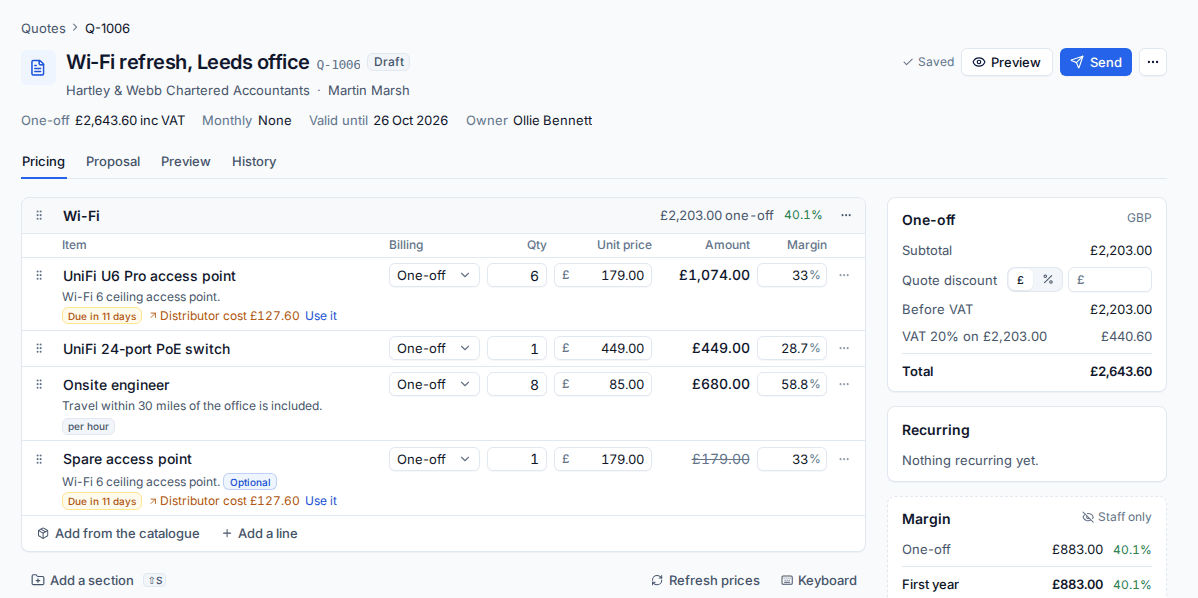Click the quote document icon beside the title

pos(38,67)
